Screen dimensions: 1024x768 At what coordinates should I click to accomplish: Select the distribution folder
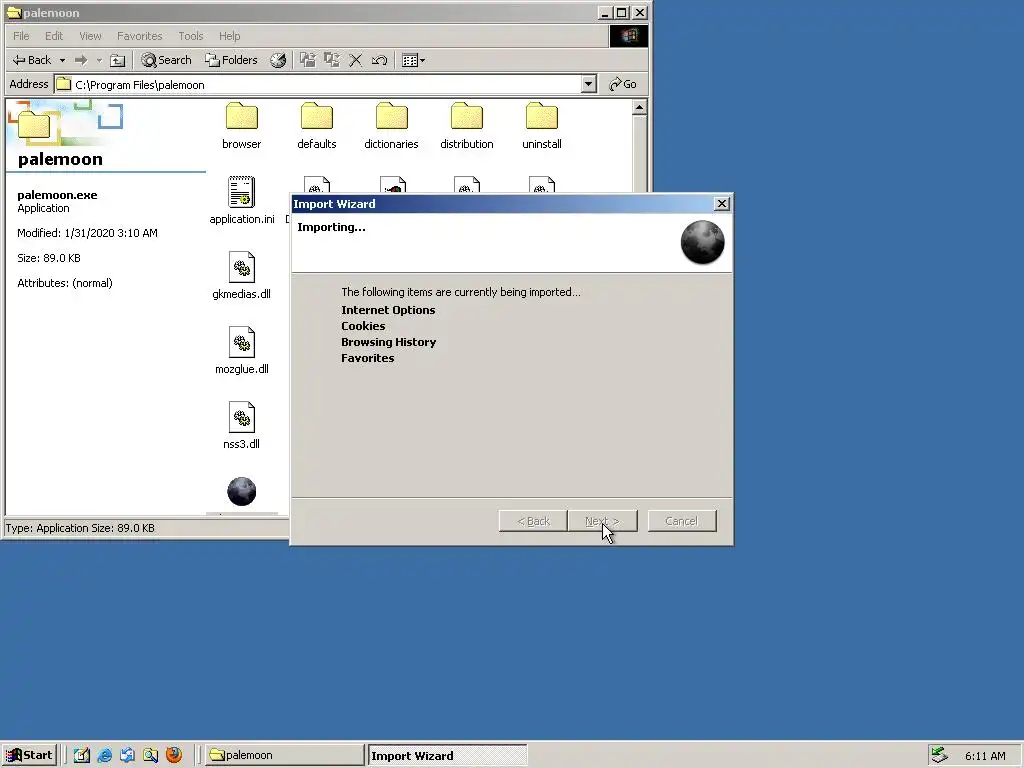click(x=467, y=125)
